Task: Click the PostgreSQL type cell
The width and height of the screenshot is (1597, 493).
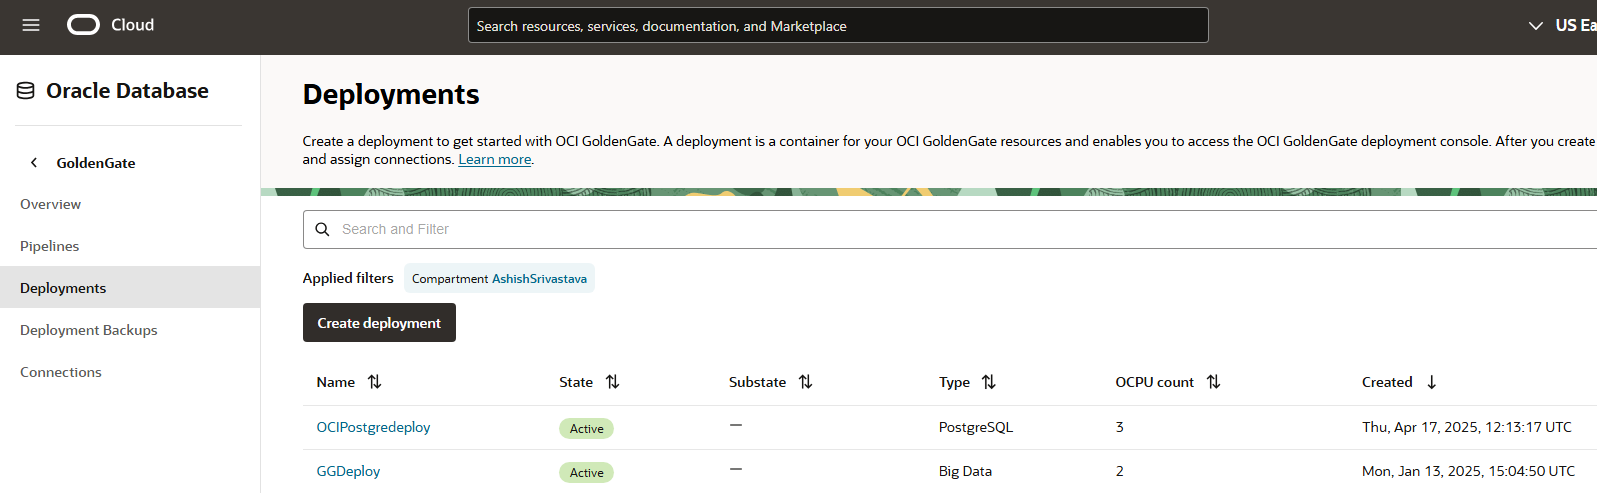Action: 975,427
